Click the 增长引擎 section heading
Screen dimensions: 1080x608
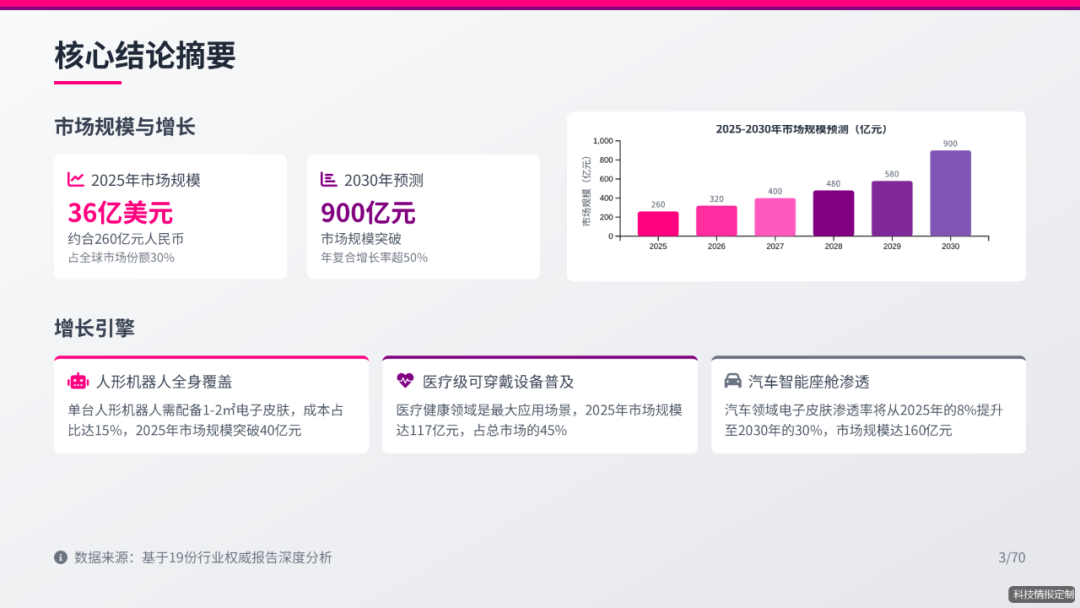tap(94, 328)
